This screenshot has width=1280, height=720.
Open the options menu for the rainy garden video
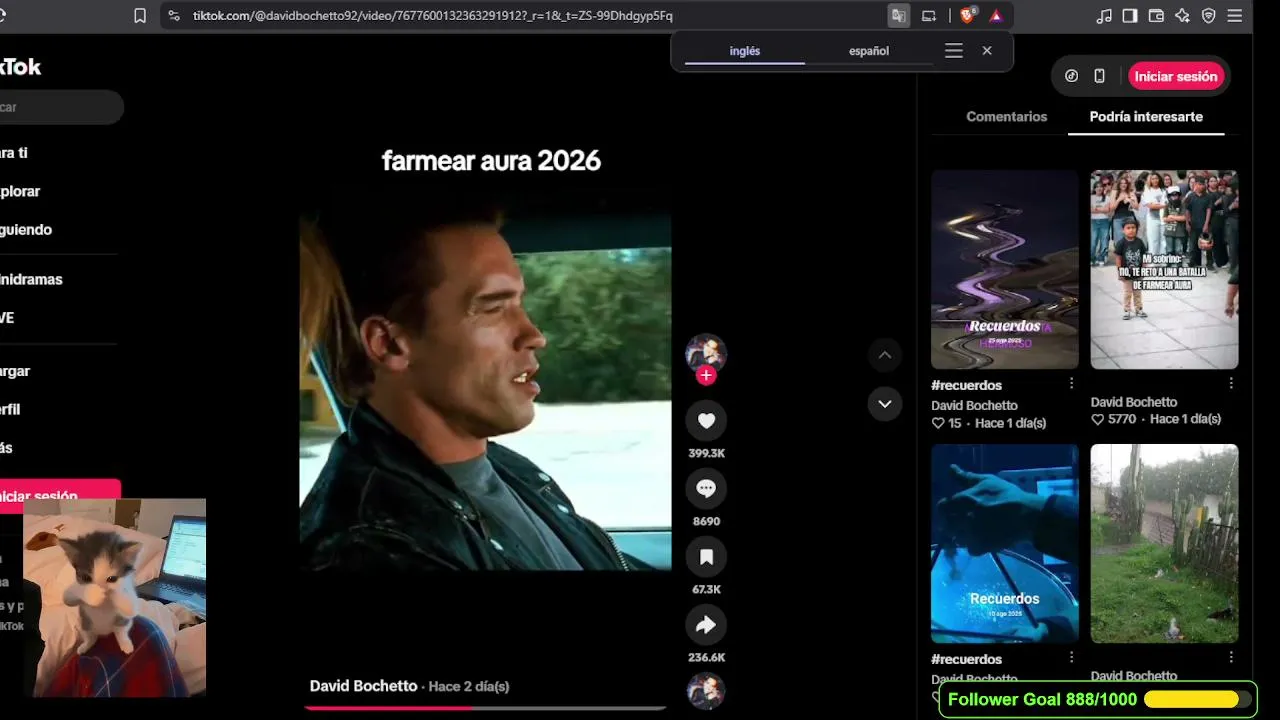1231,658
